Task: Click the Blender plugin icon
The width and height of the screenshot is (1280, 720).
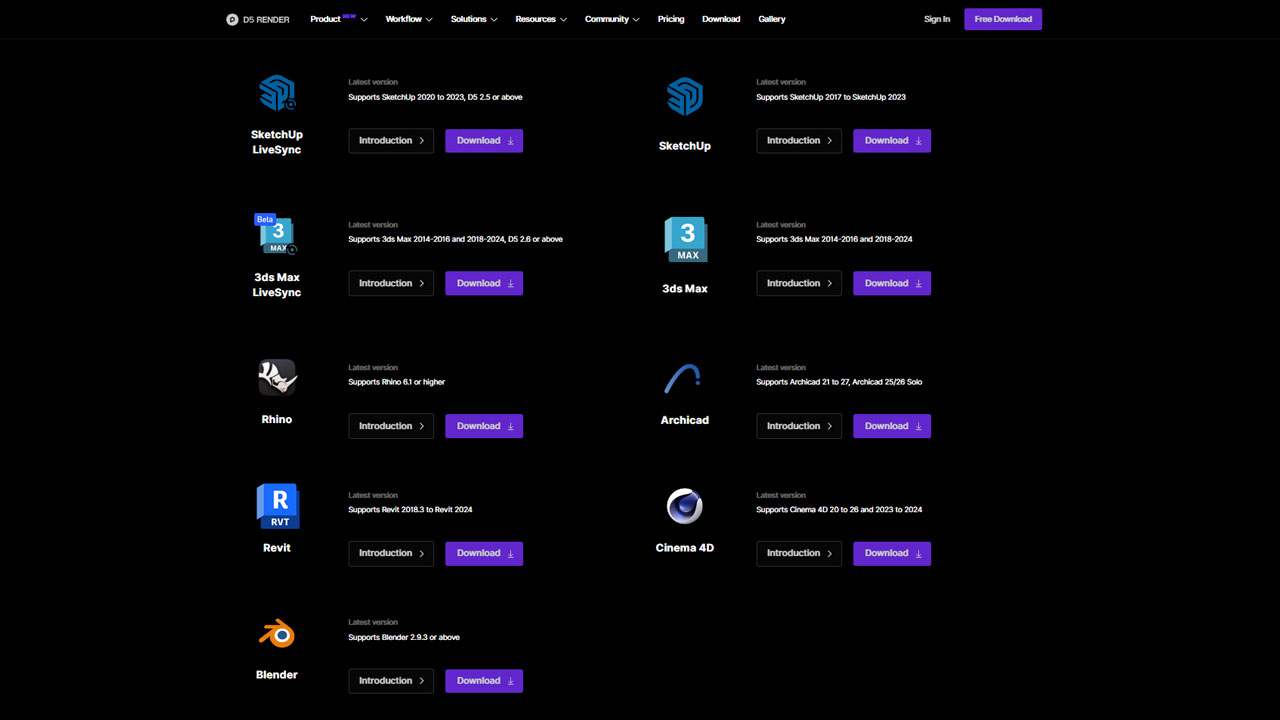Action: point(277,634)
